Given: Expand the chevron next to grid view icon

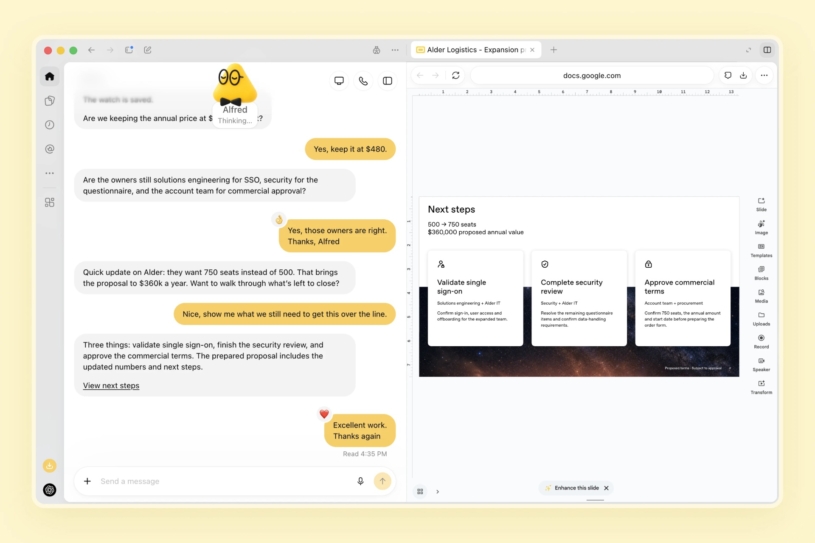Looking at the screenshot, I should (438, 492).
